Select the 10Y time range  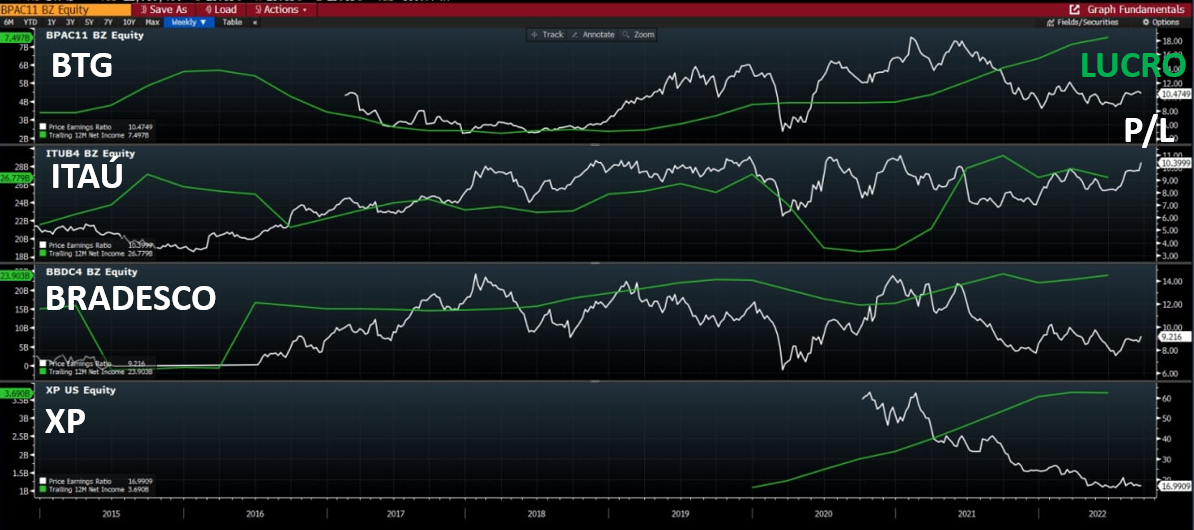tap(129, 23)
